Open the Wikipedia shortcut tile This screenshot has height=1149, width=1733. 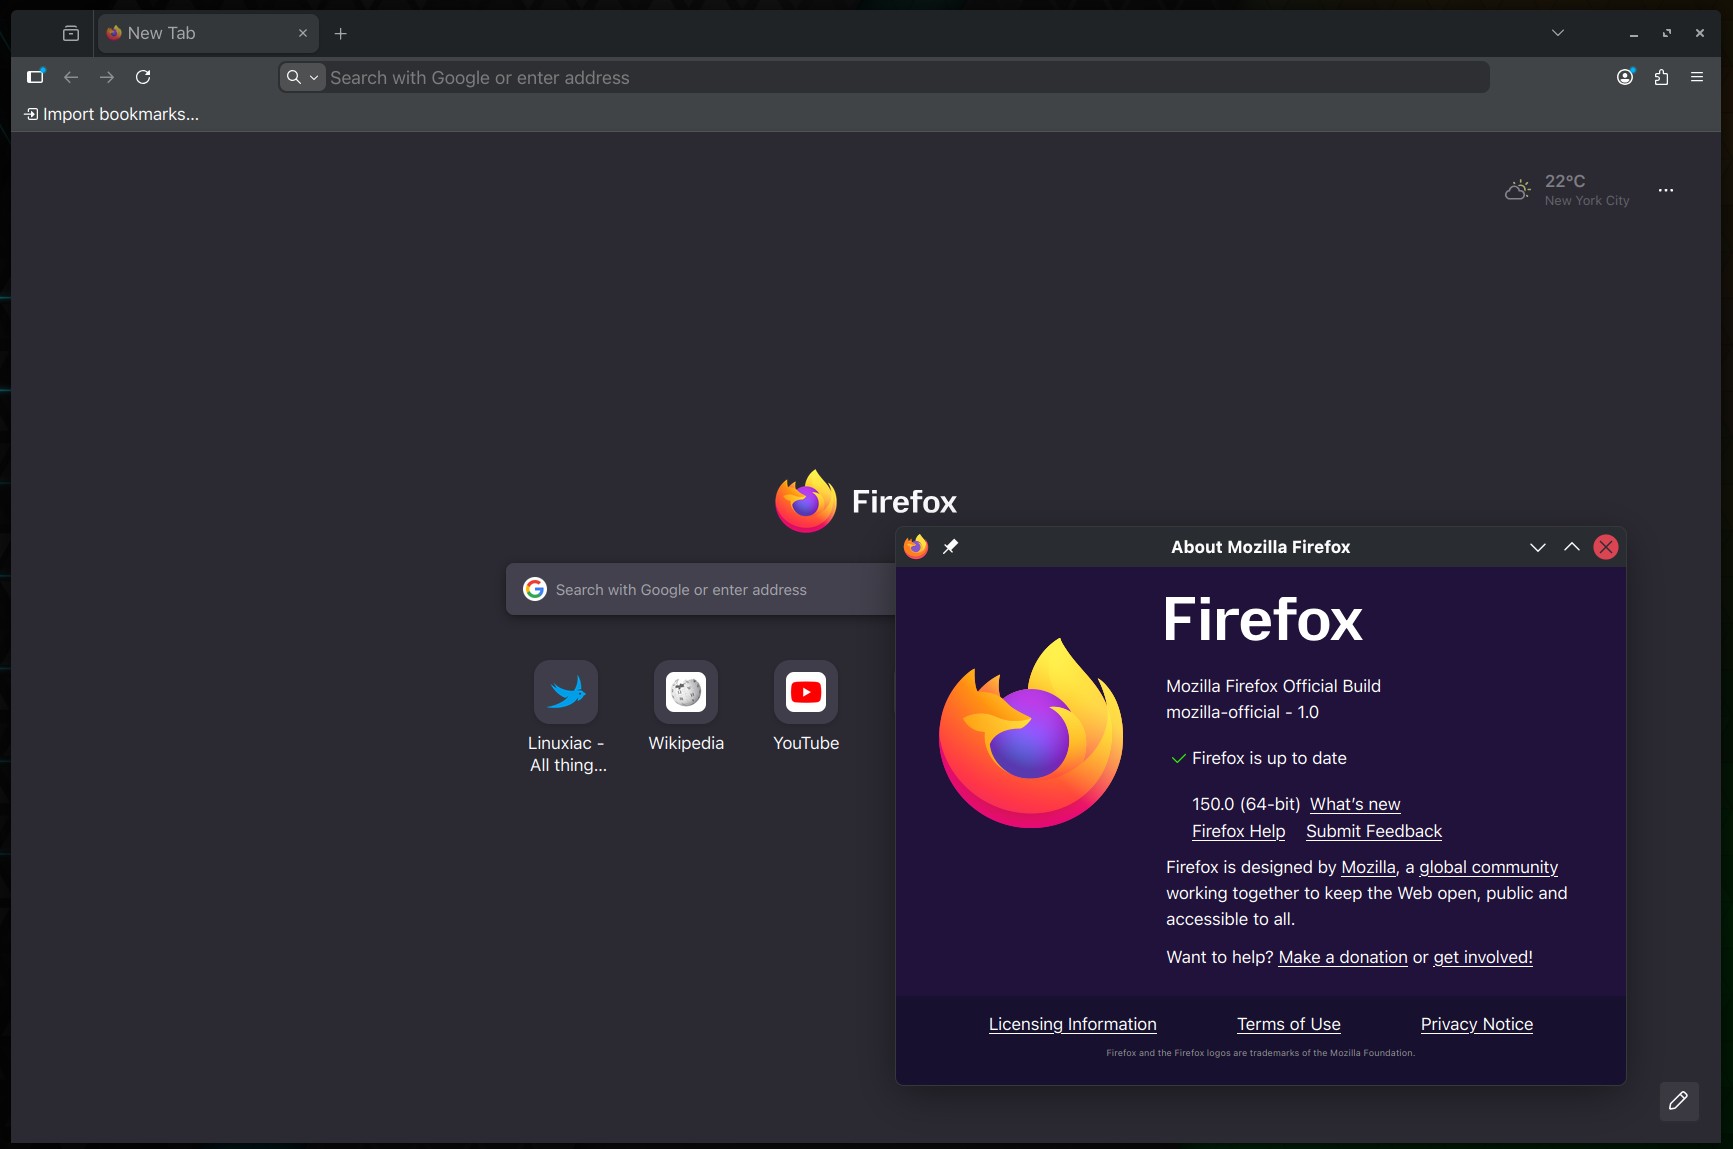pyautogui.click(x=685, y=692)
